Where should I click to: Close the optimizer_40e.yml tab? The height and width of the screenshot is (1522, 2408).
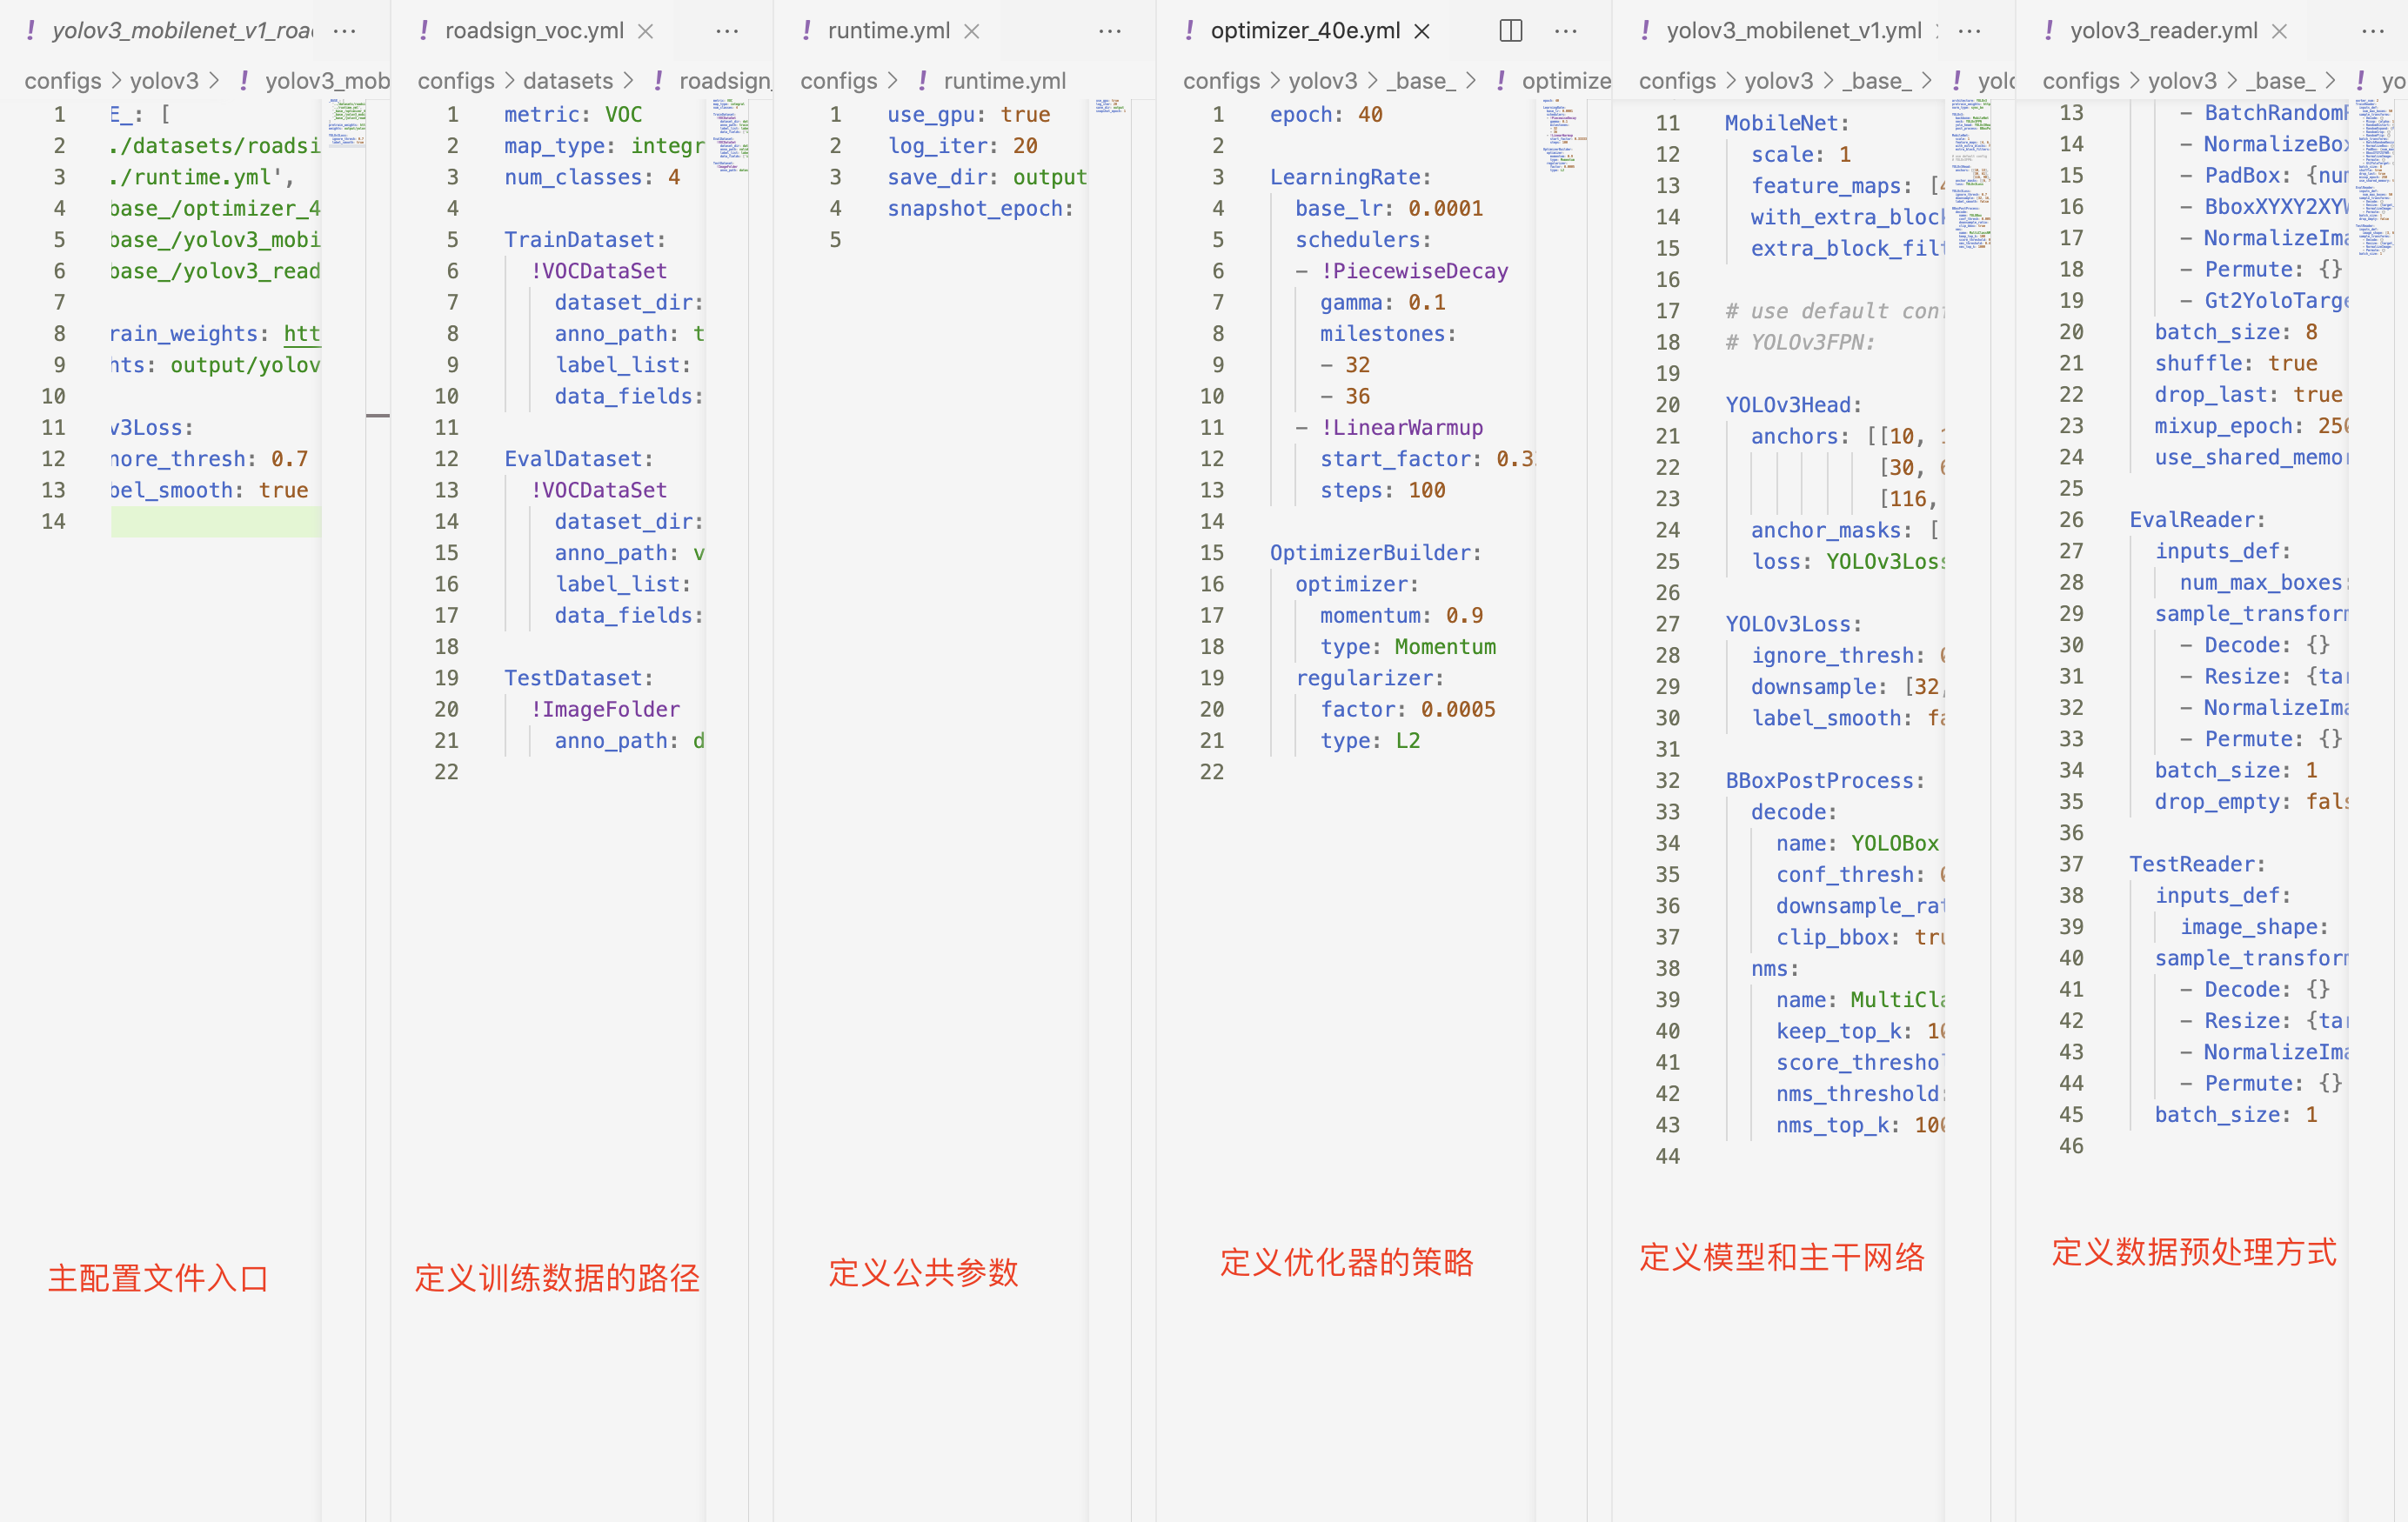tap(1422, 31)
